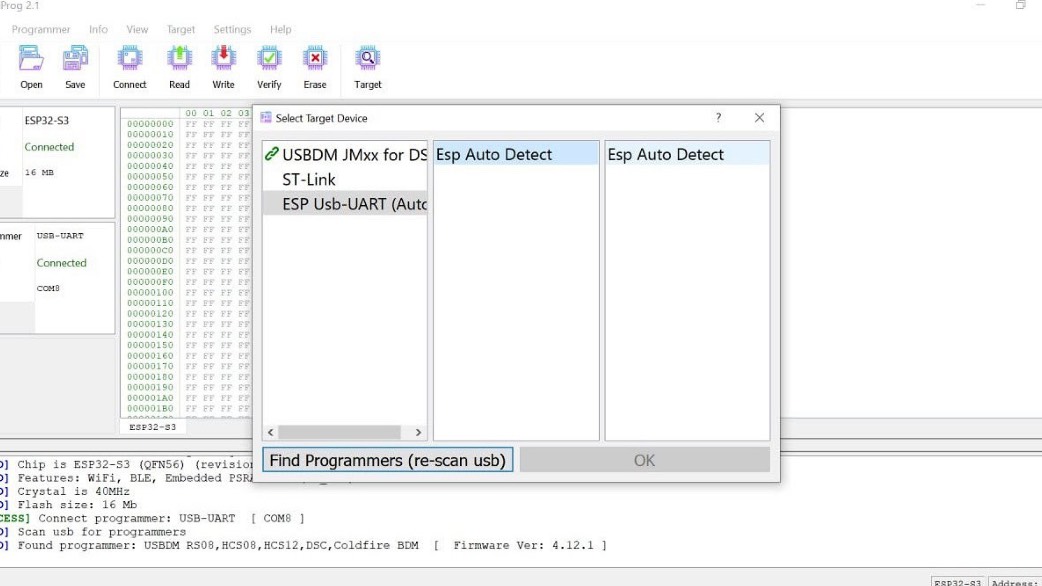
Task: Select Esp Auto Detect in the middle list
Action: [x=516, y=154]
